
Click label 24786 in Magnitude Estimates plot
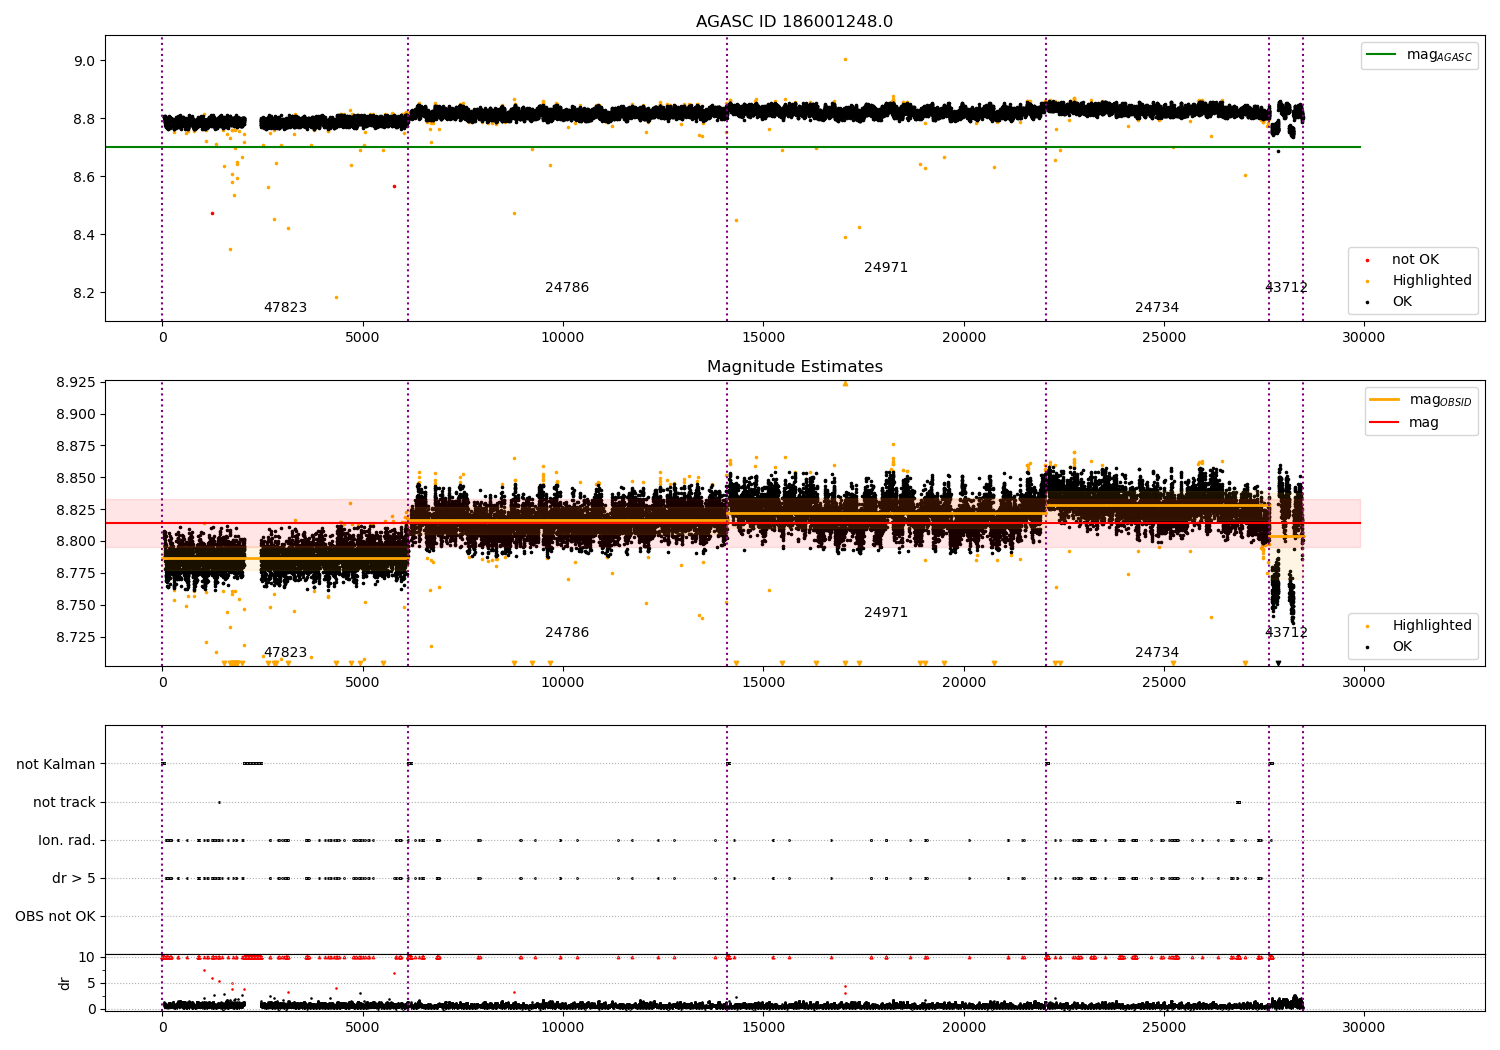pyautogui.click(x=567, y=633)
